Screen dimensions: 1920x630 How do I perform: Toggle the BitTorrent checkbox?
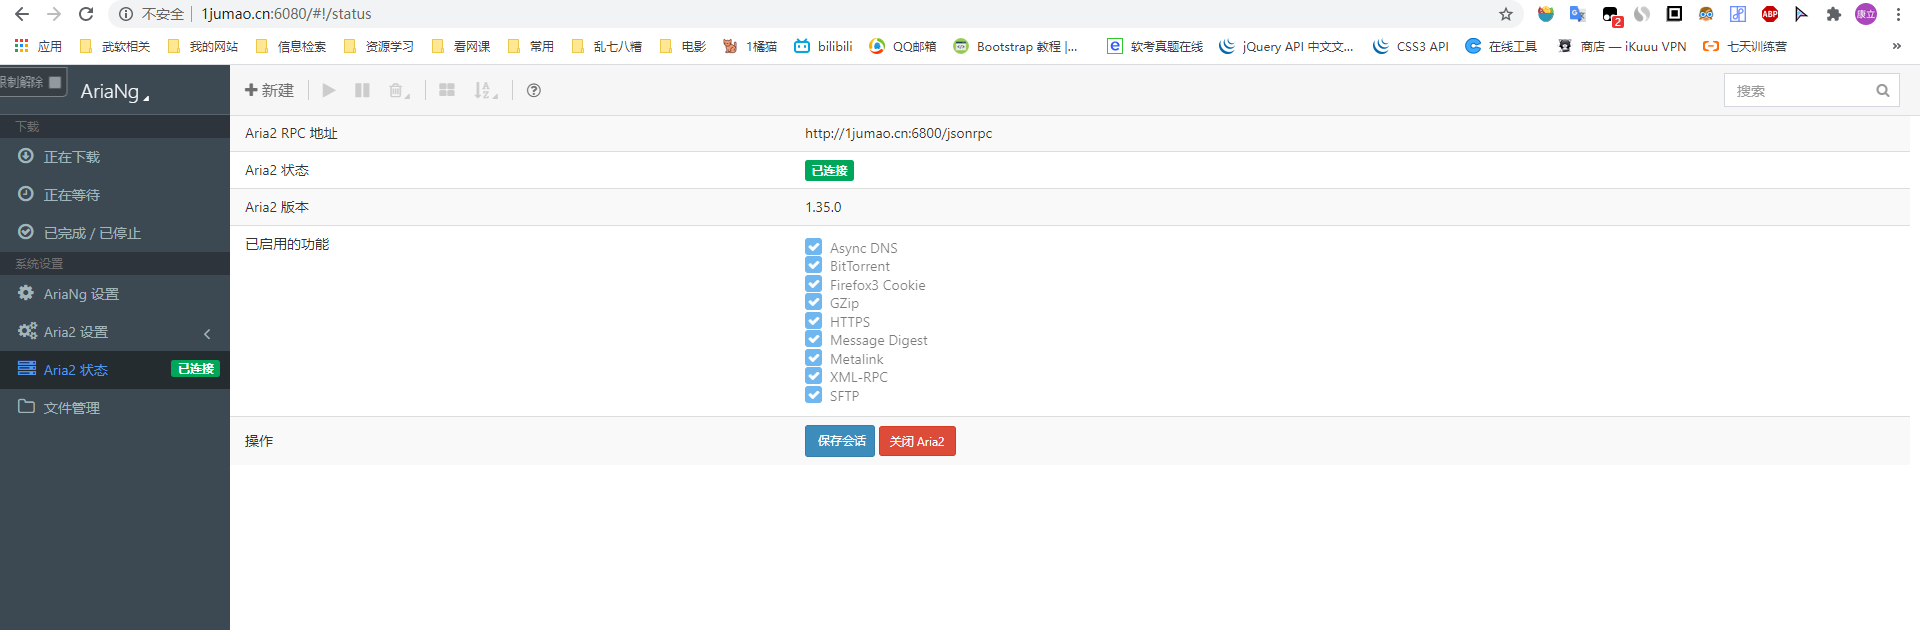[x=813, y=265]
